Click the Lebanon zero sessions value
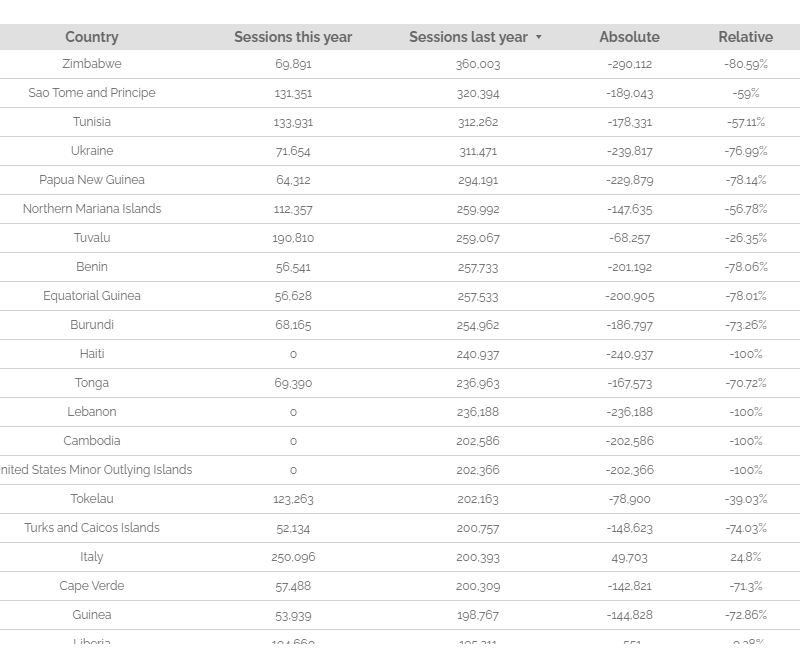Viewport: 800px width, 650px height. point(292,412)
